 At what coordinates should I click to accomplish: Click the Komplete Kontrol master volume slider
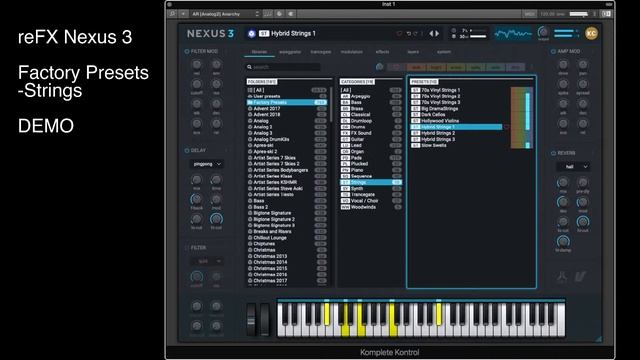(578, 14)
